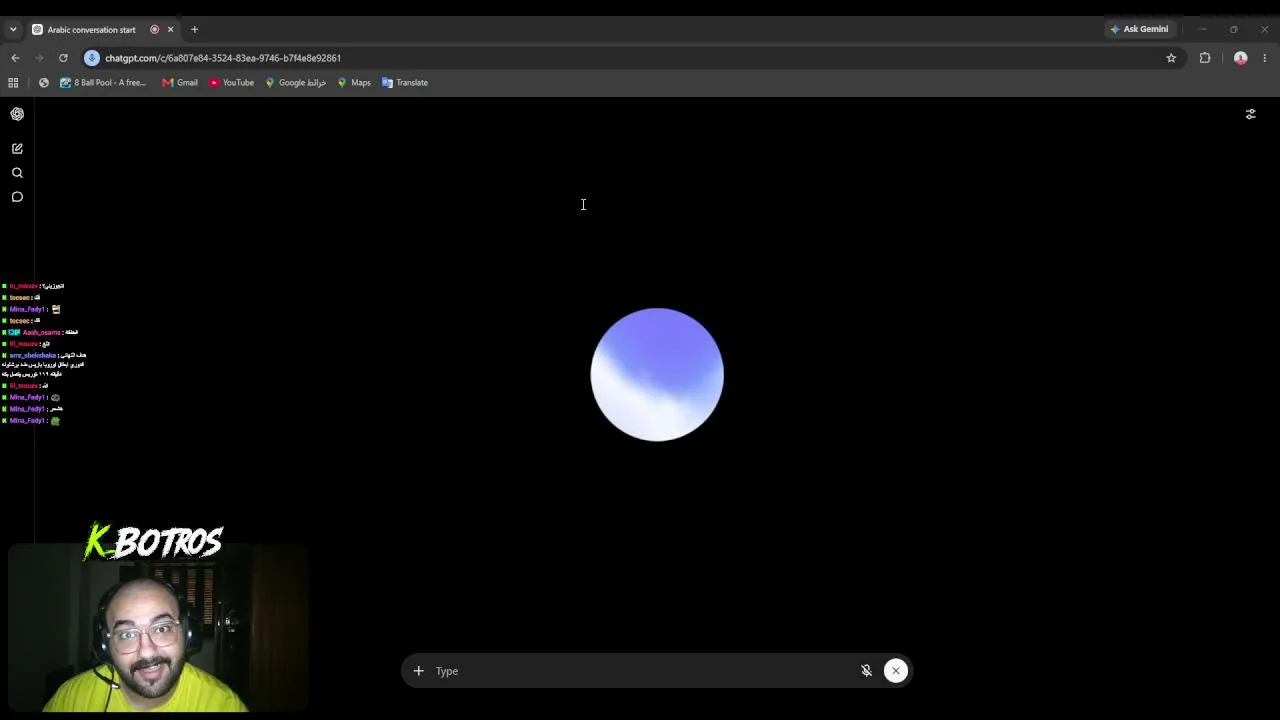Reload the page

point(63,58)
